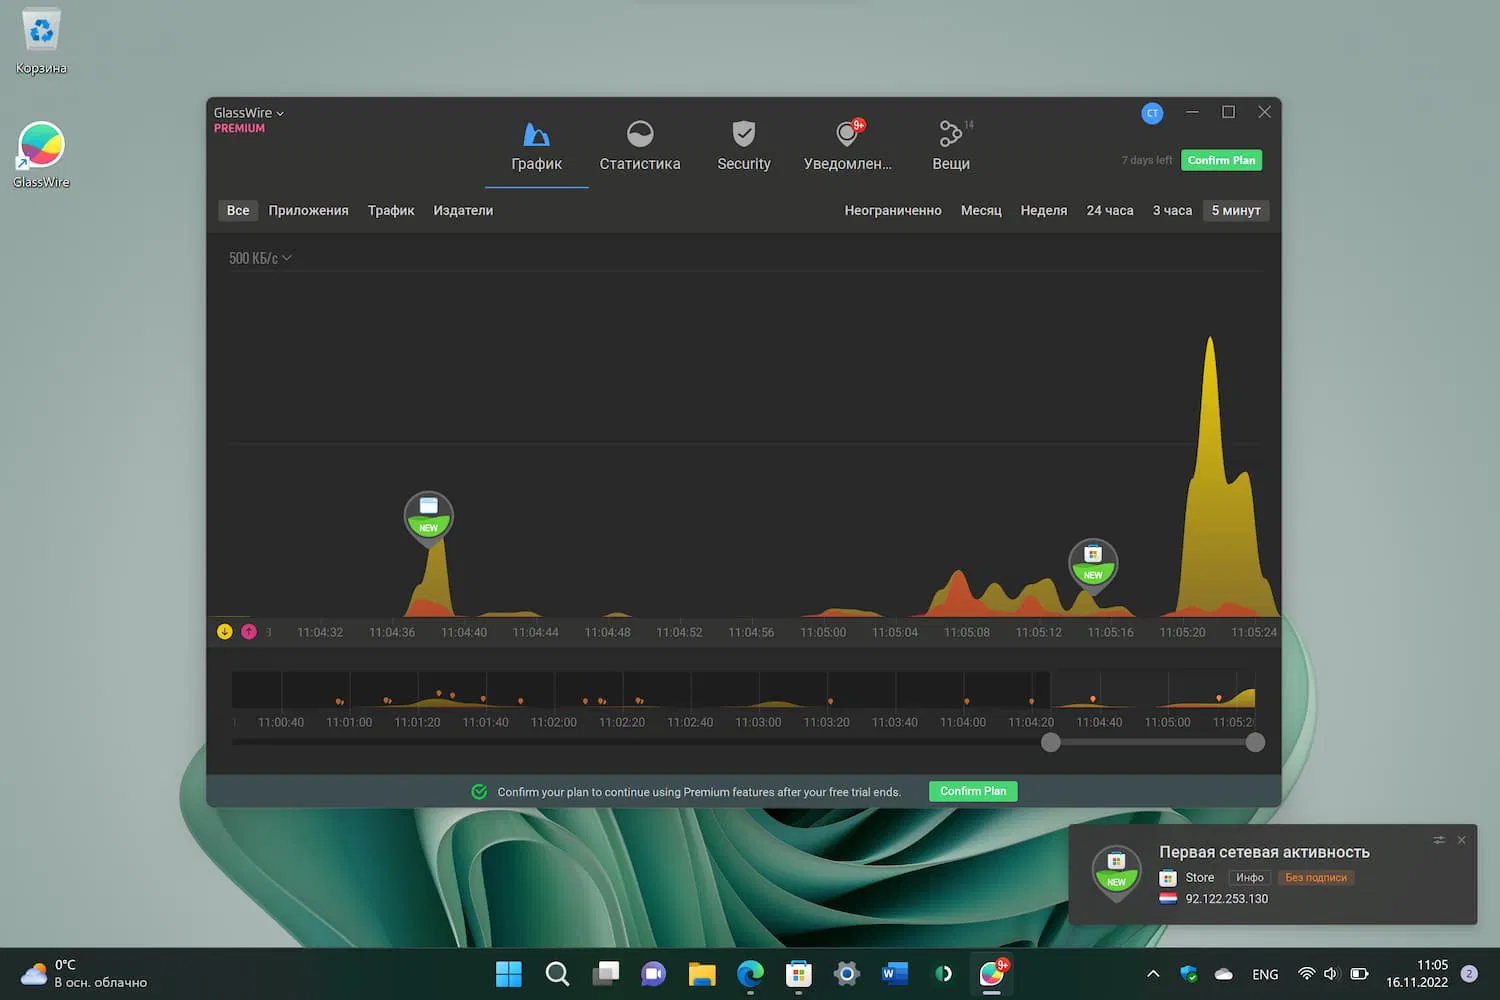Filter graph by Трафик
This screenshot has height=1000, width=1500.
(391, 210)
